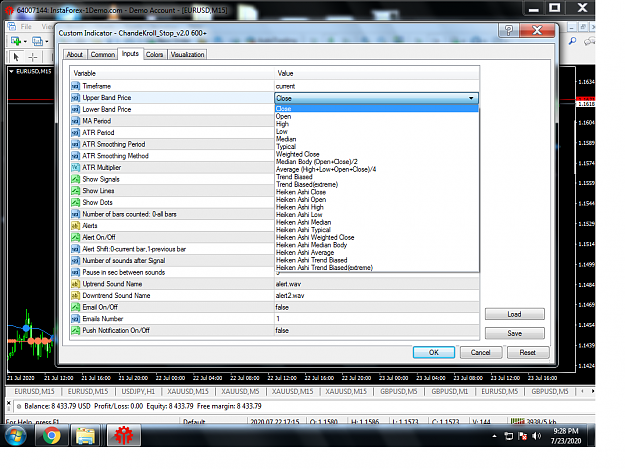Click the Alerts string icon
625x469 pixels.
[x=76, y=226]
